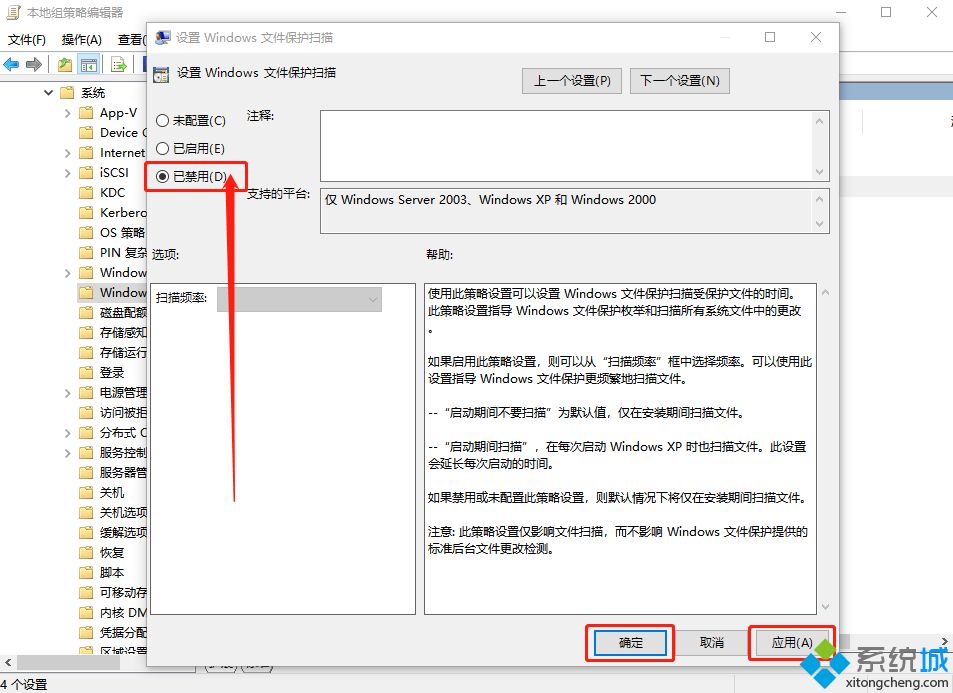Toggle the console tree pane icon

(x=89, y=64)
